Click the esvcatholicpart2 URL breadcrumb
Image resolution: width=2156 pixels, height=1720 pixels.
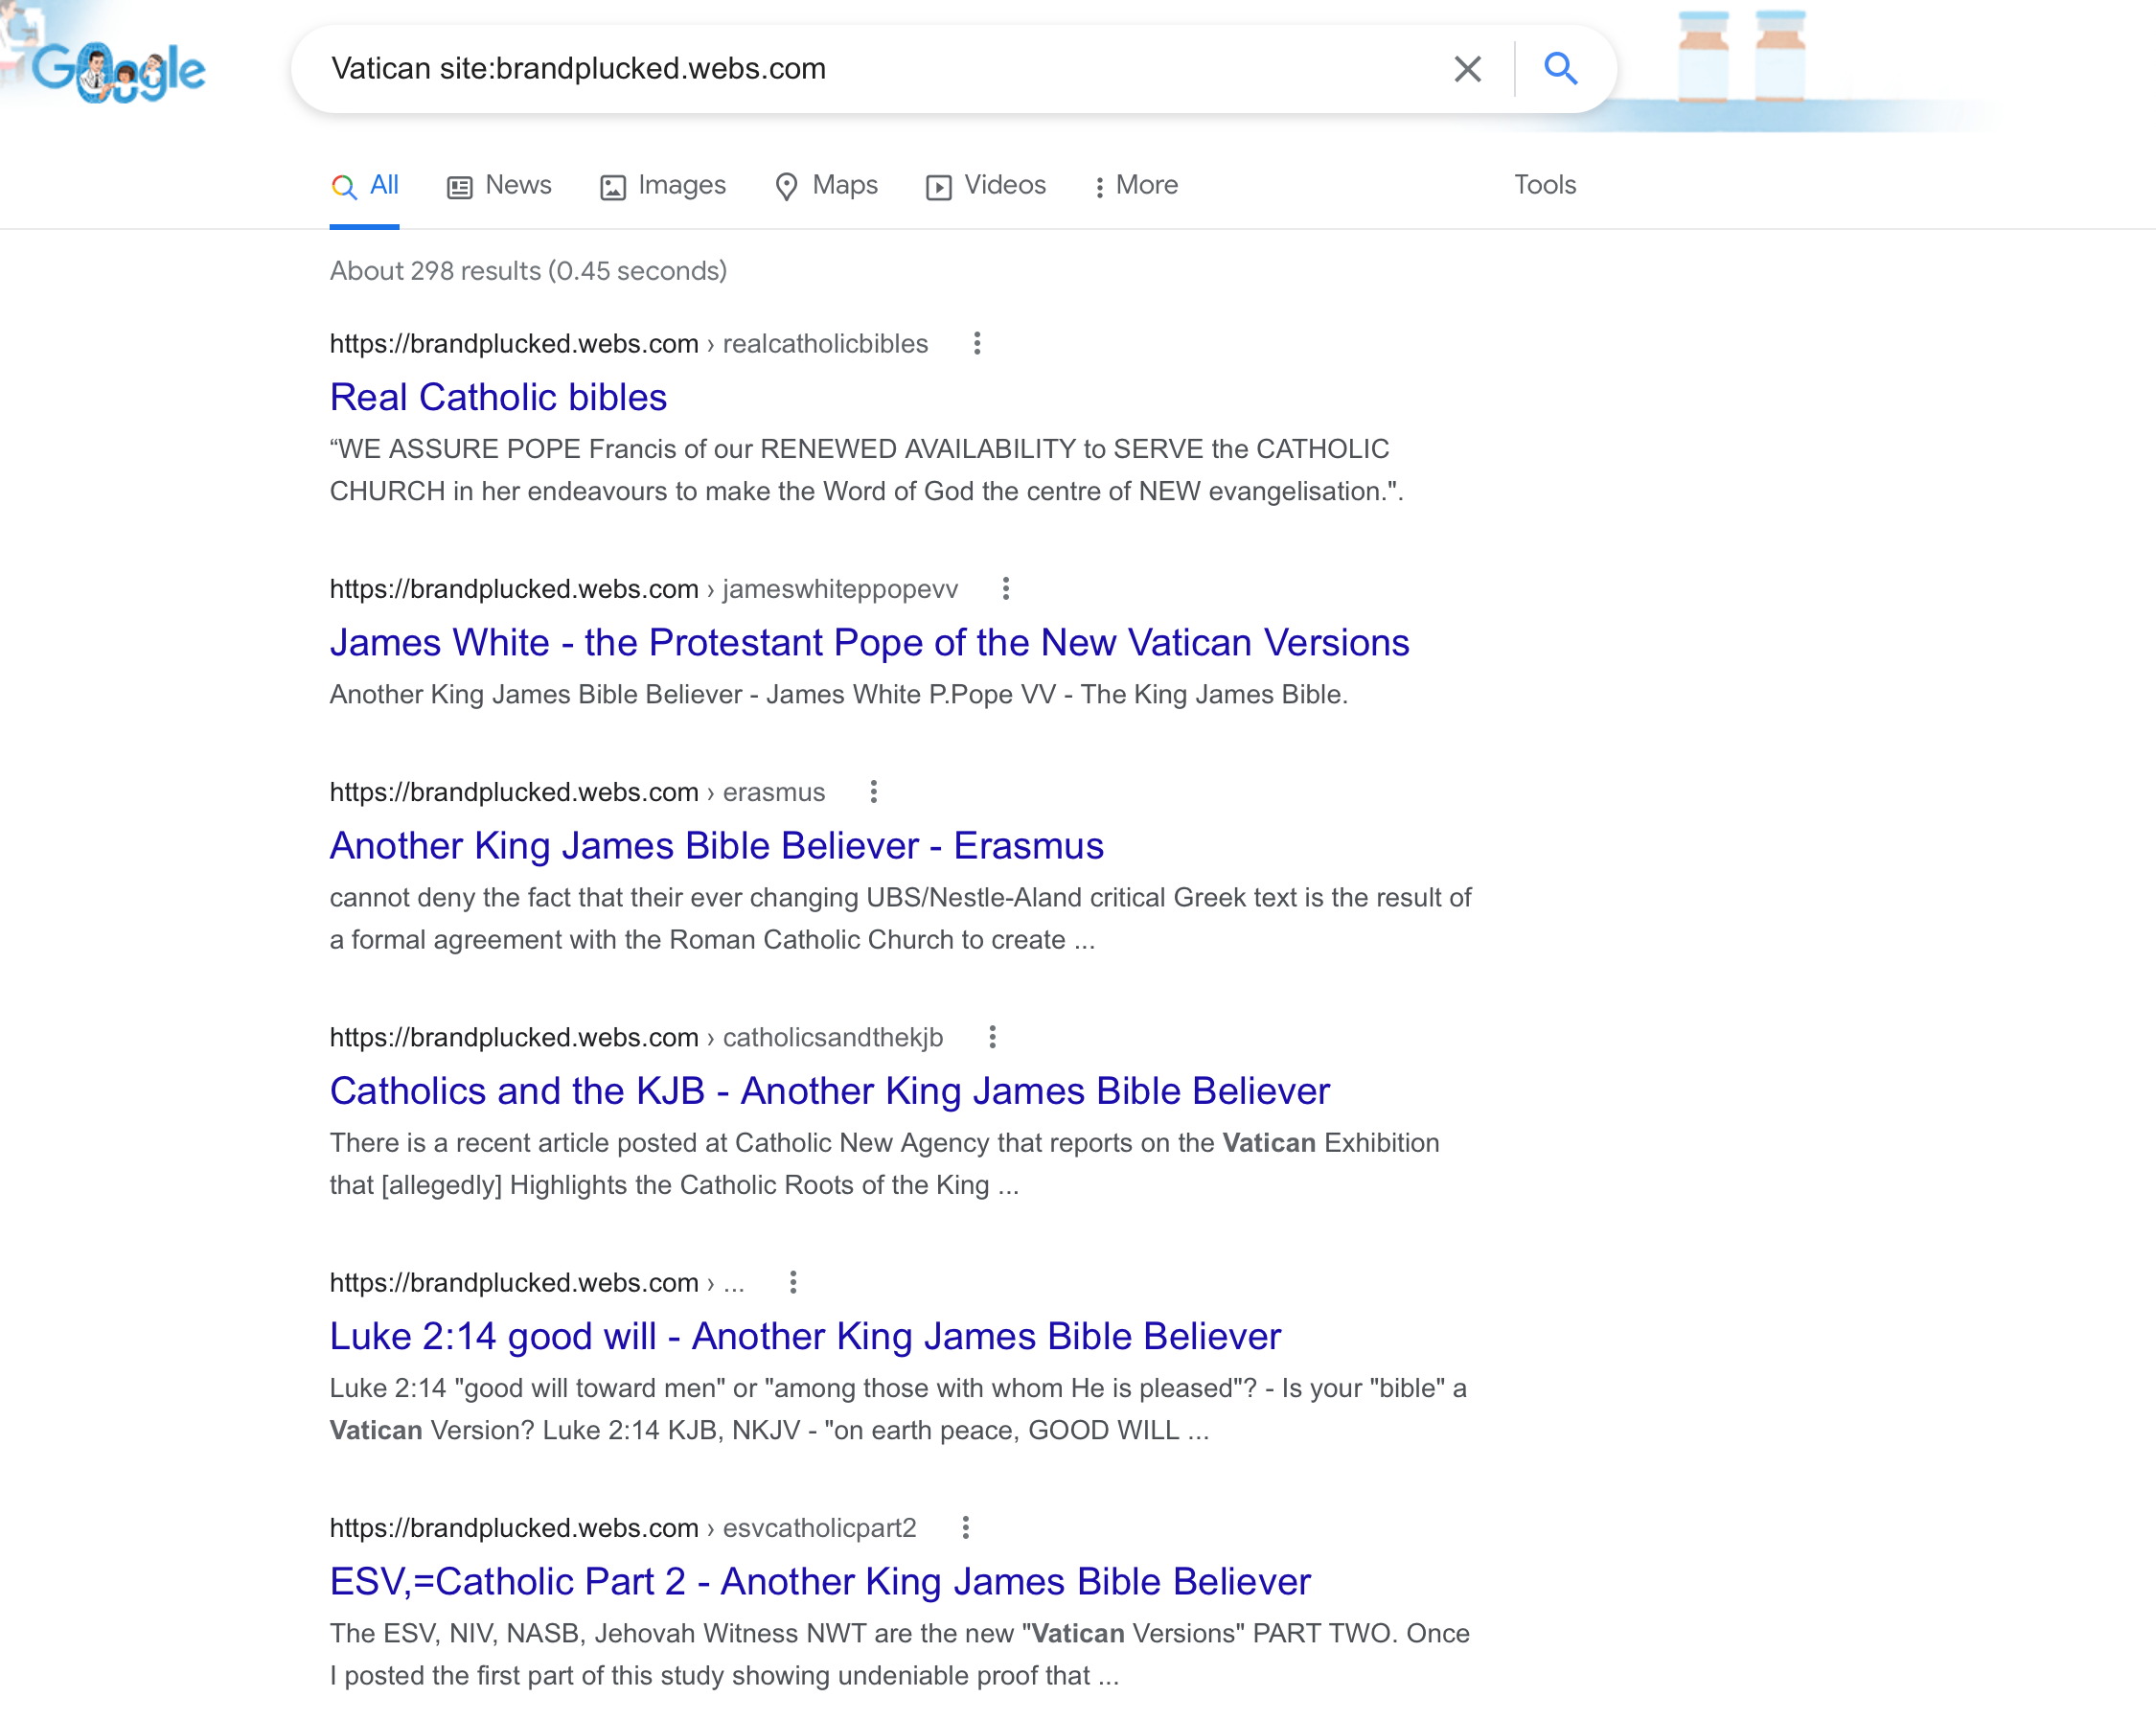623,1528
